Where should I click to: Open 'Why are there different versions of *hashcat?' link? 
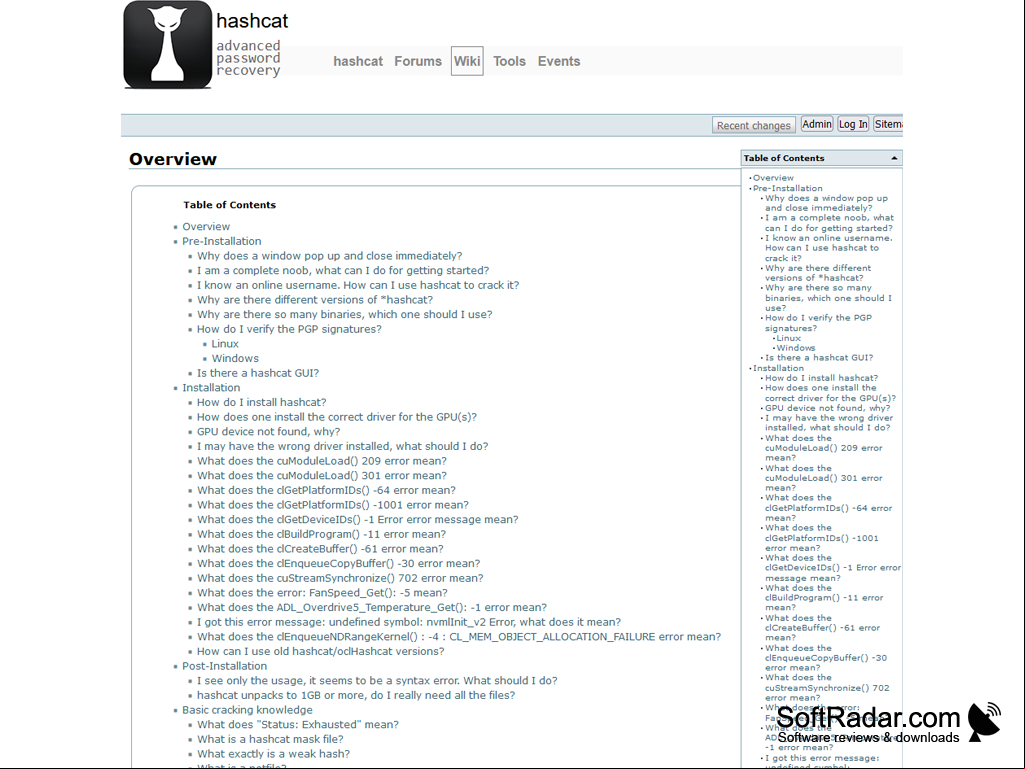pos(315,299)
